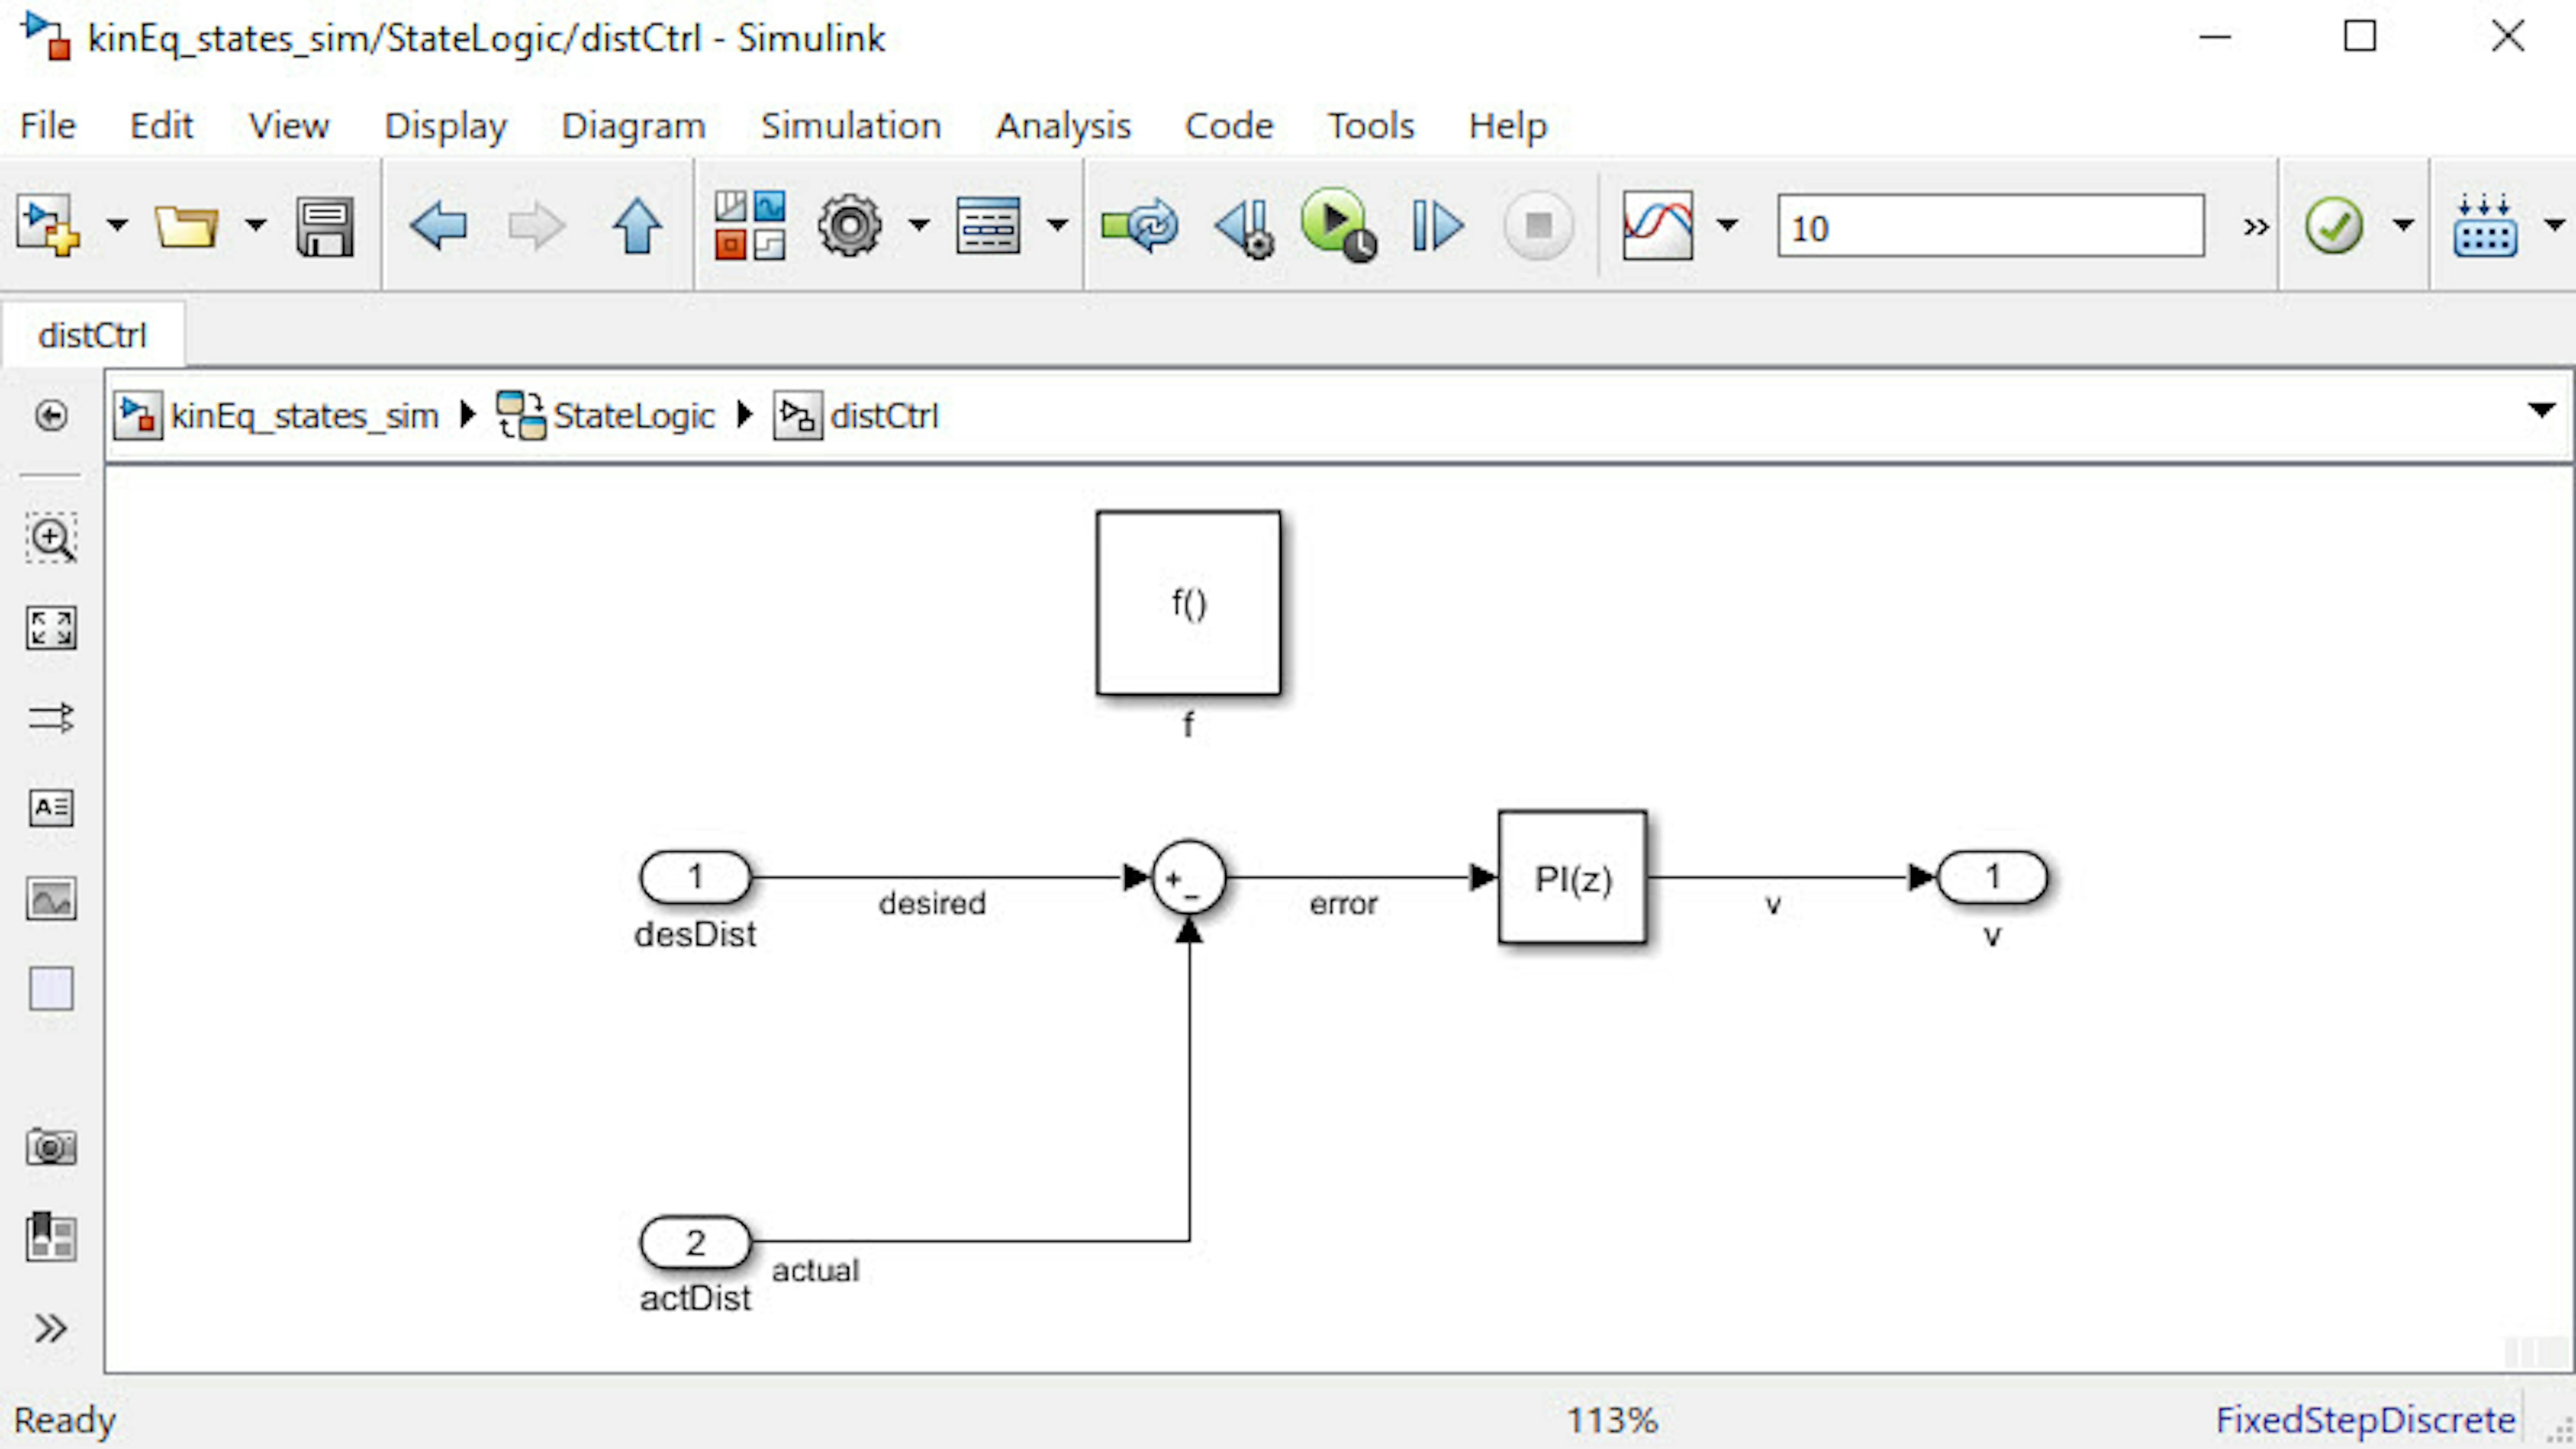Add an area box to diagram
The height and width of the screenshot is (1449, 2576).
51,989
